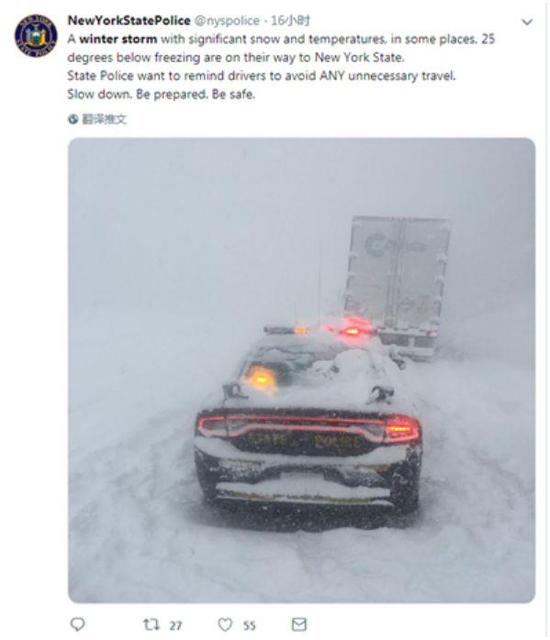
Task: Share via the envelope message icon
Action: [x=299, y=624]
